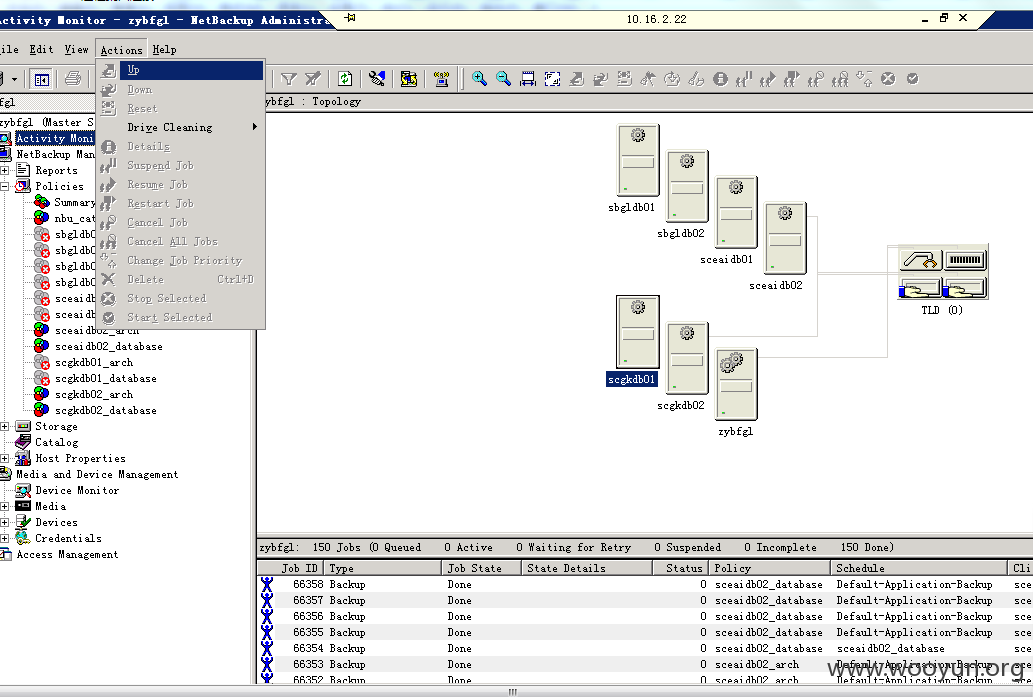Click the Resume Job toolbar icon
The height and width of the screenshot is (697, 1033).
pos(768,79)
